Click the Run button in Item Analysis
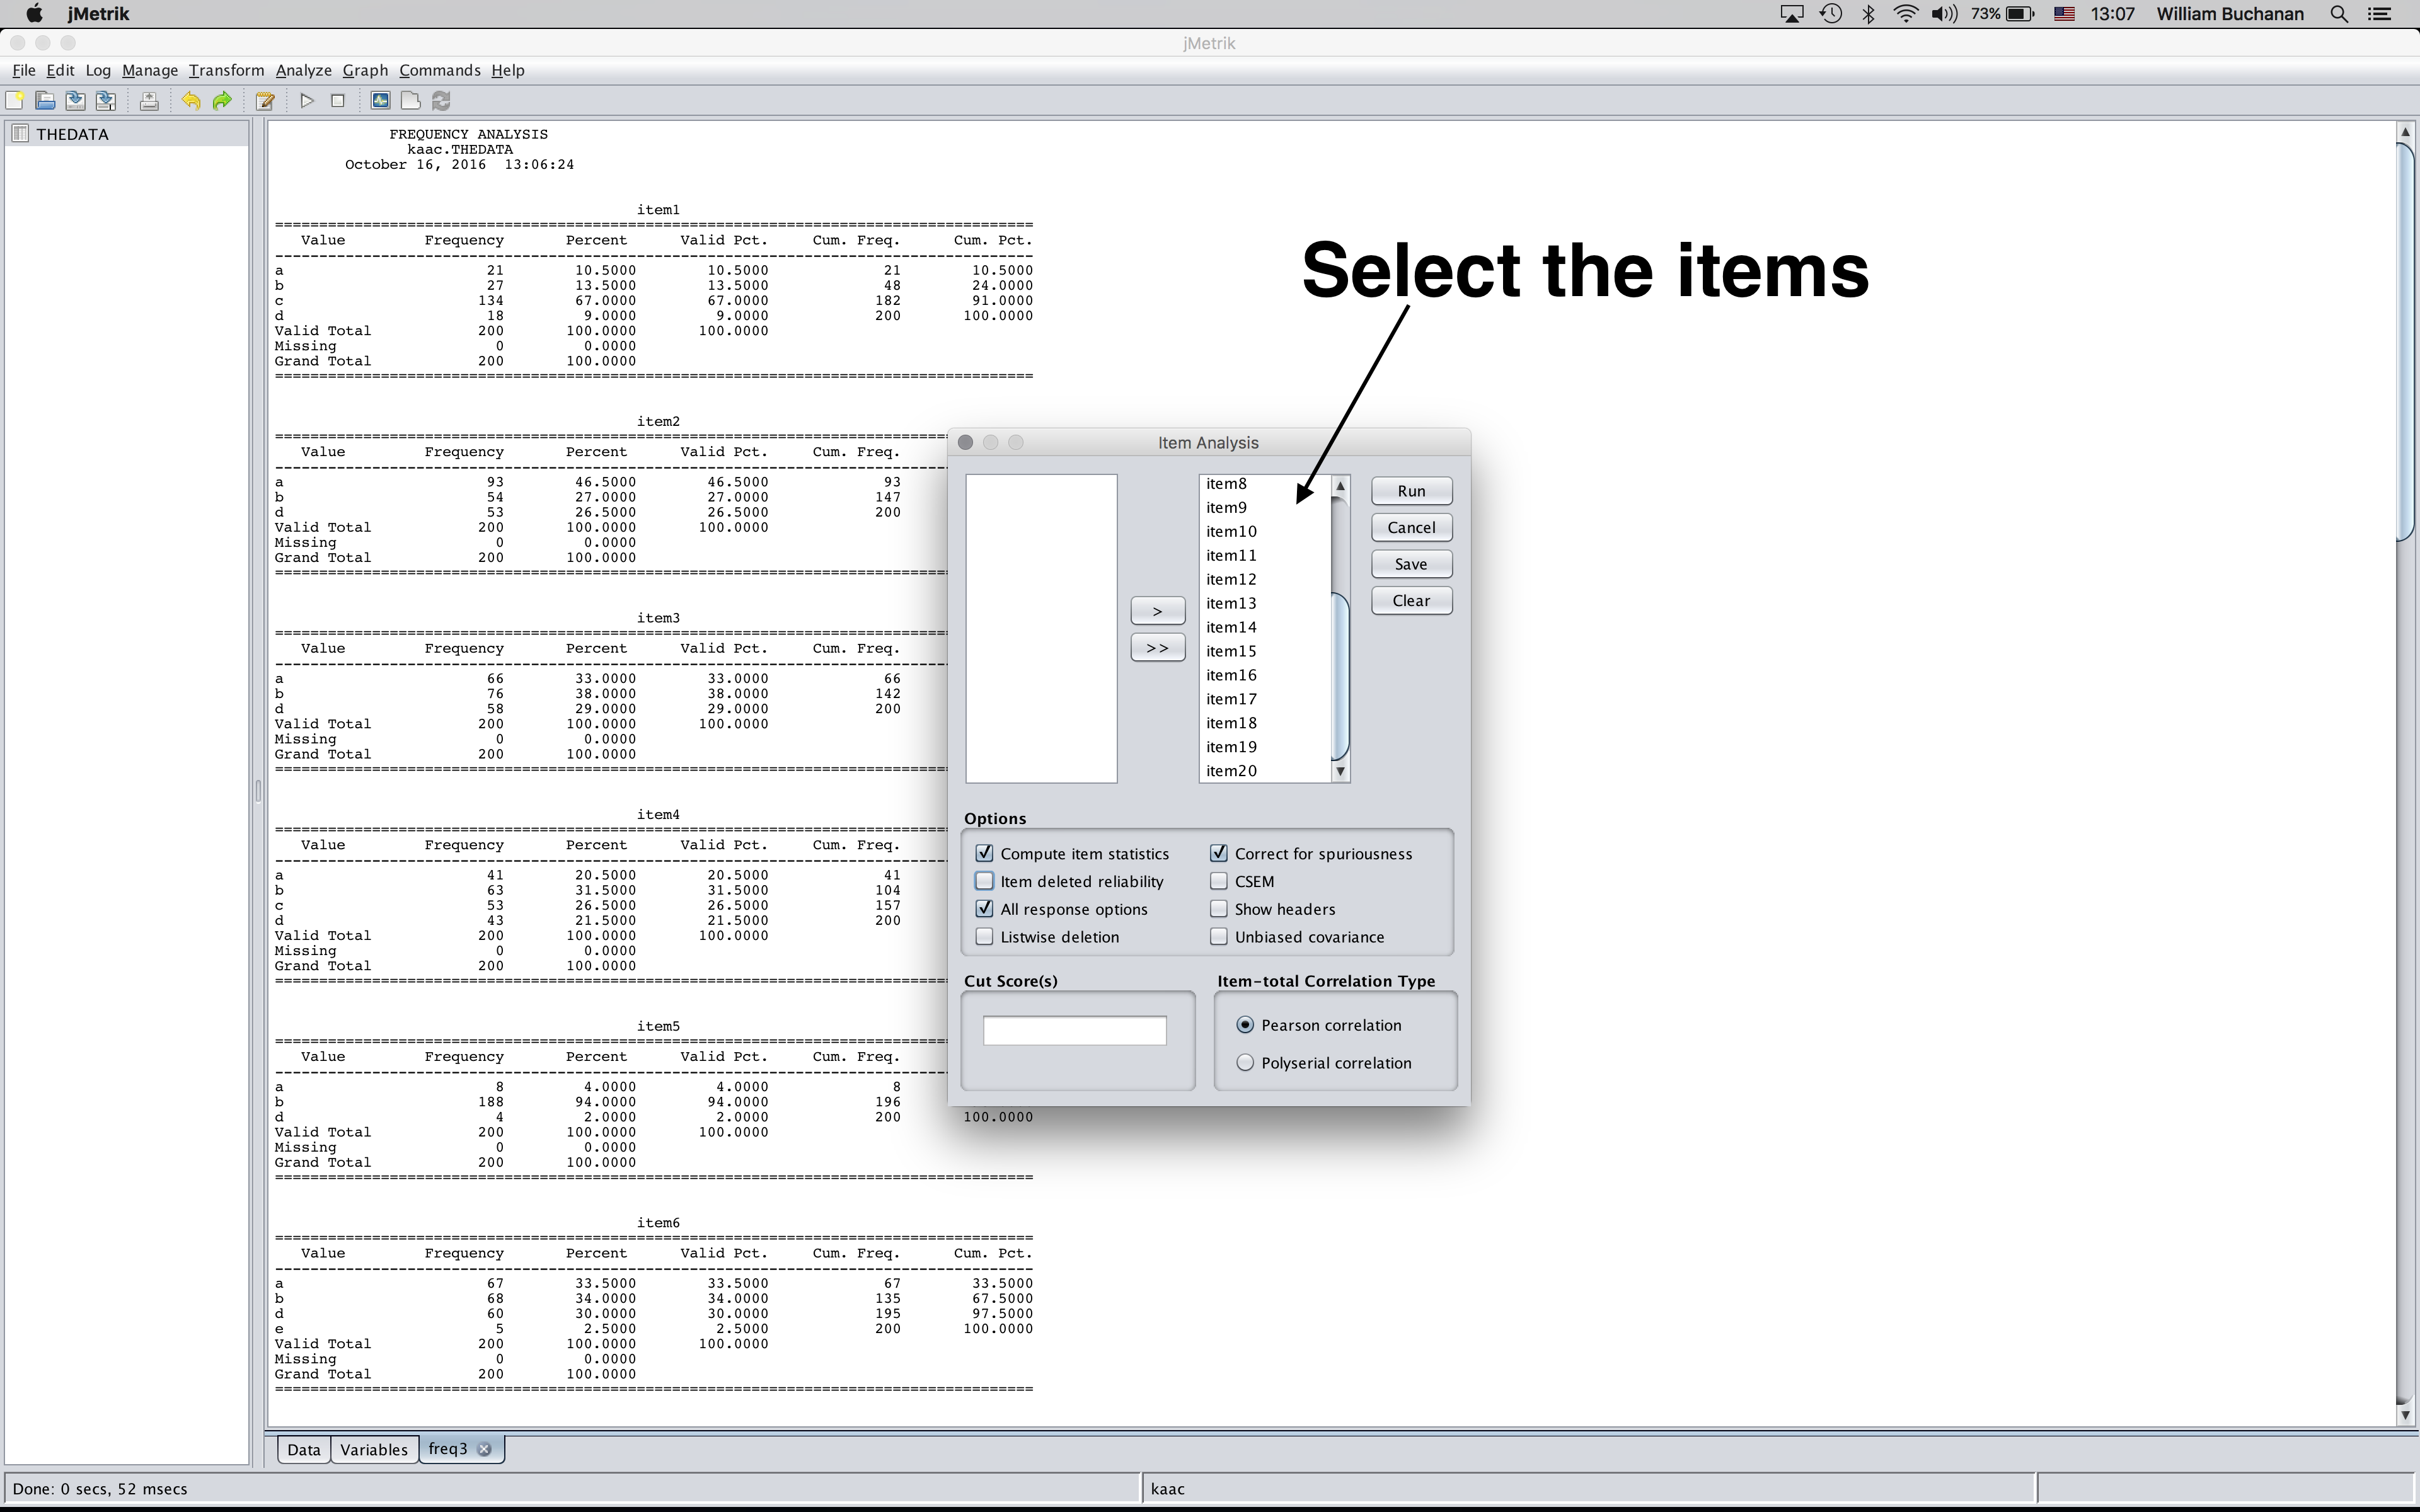Image resolution: width=2420 pixels, height=1512 pixels. (1411, 491)
